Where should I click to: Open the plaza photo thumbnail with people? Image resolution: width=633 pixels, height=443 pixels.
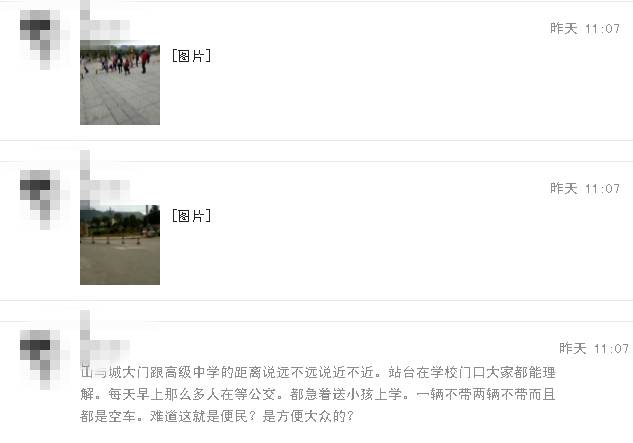120,85
